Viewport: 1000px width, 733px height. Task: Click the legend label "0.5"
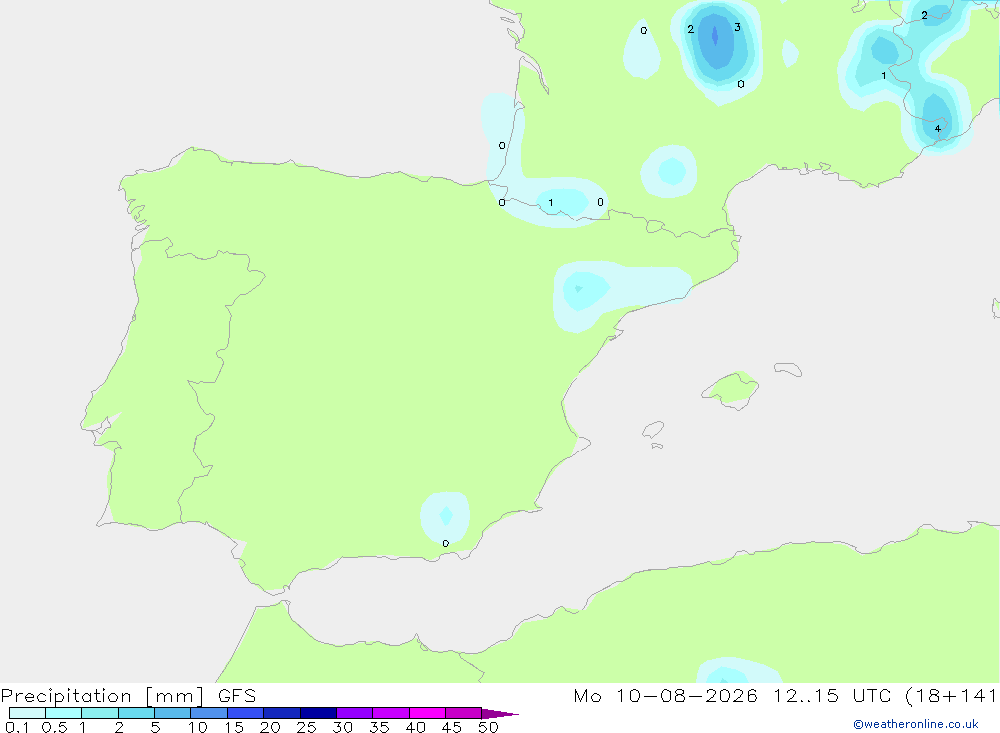(x=54, y=727)
